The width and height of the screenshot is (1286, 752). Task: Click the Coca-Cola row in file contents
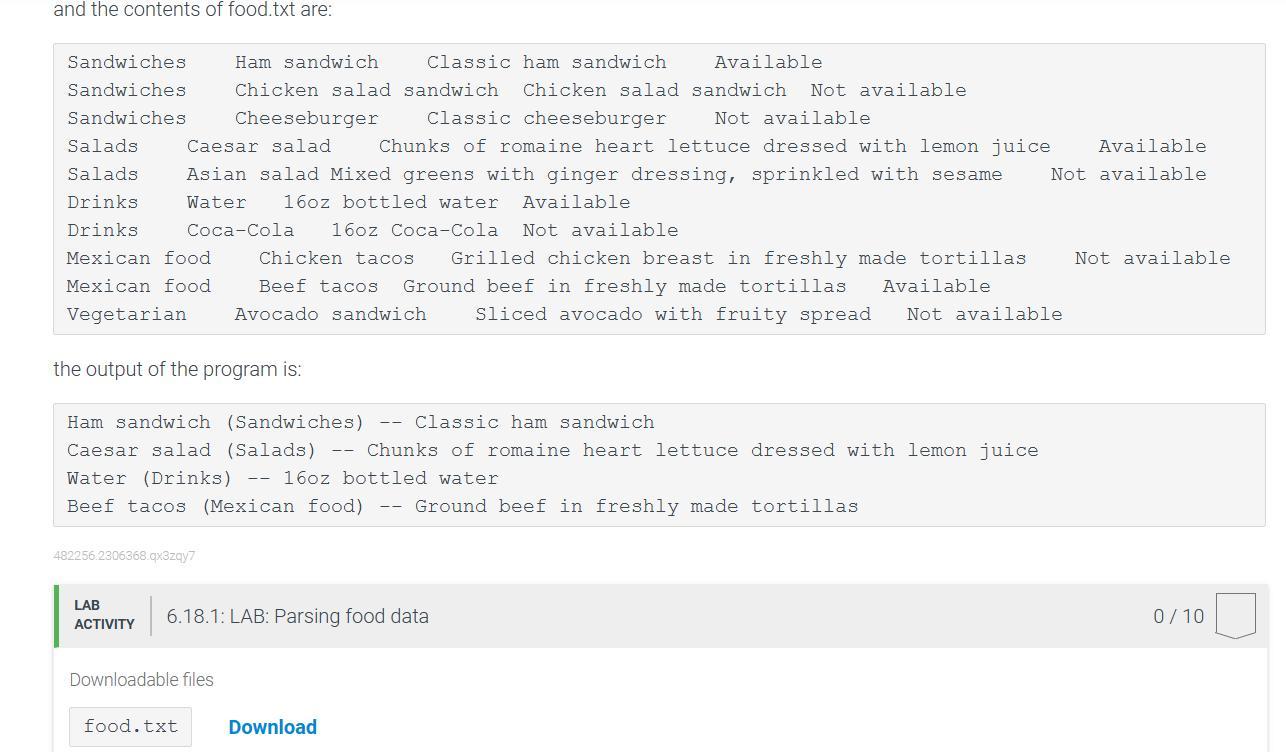(x=372, y=230)
